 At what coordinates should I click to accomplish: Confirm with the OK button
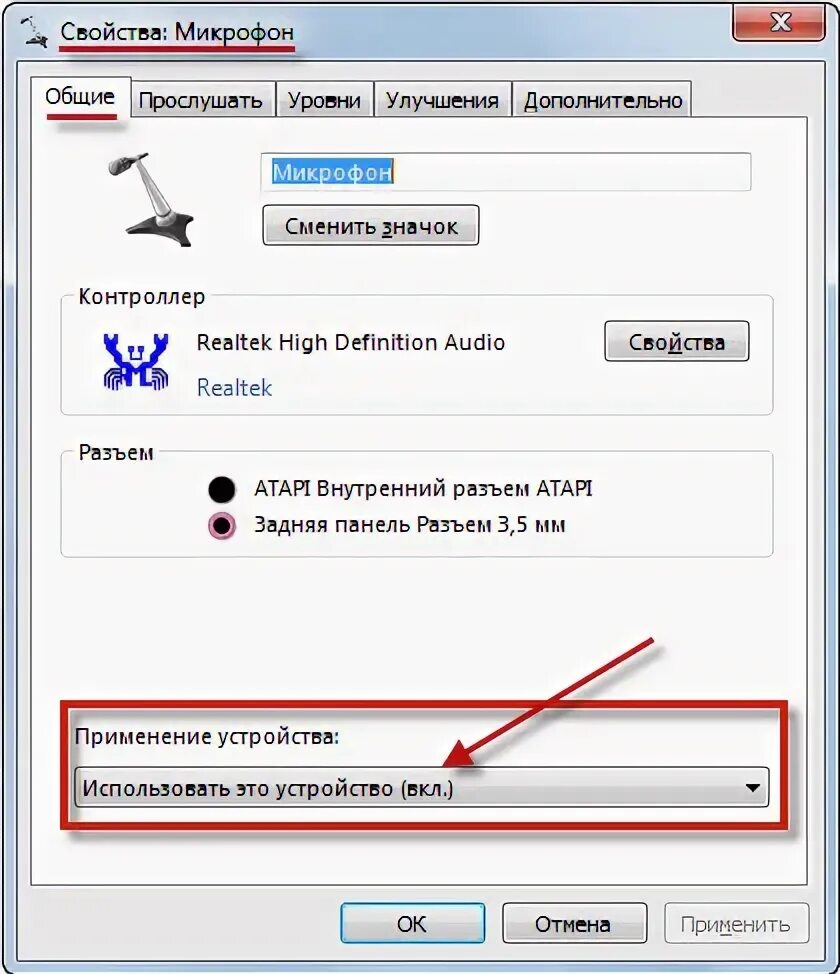[x=413, y=924]
